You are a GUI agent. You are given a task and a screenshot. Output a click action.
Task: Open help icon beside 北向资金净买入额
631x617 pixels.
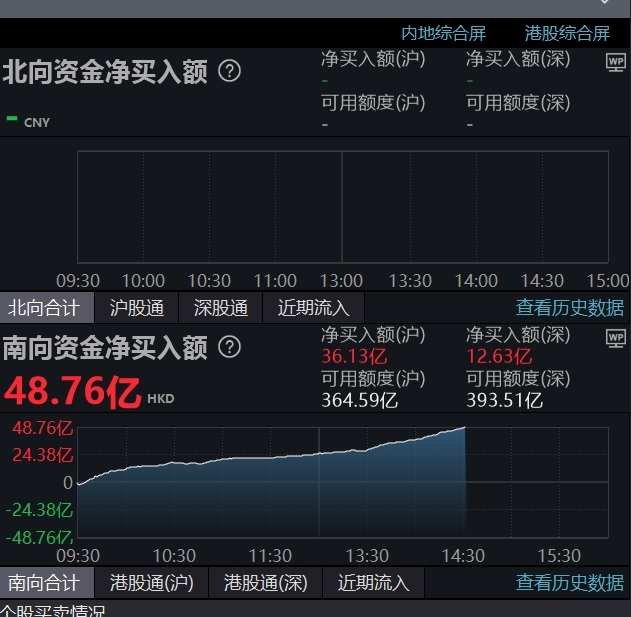(x=229, y=71)
